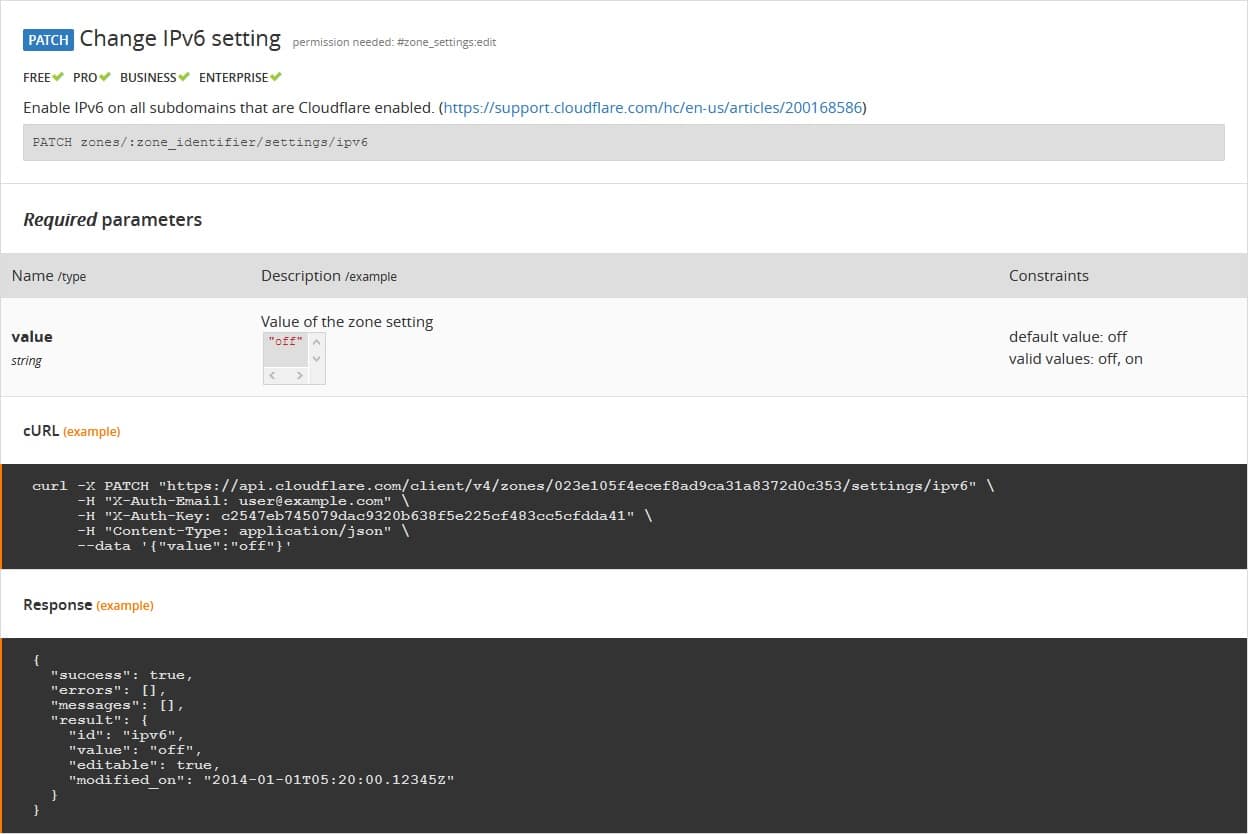Open the Cloudflare support article link
Image resolution: width=1248 pixels, height=834 pixels.
tap(652, 107)
